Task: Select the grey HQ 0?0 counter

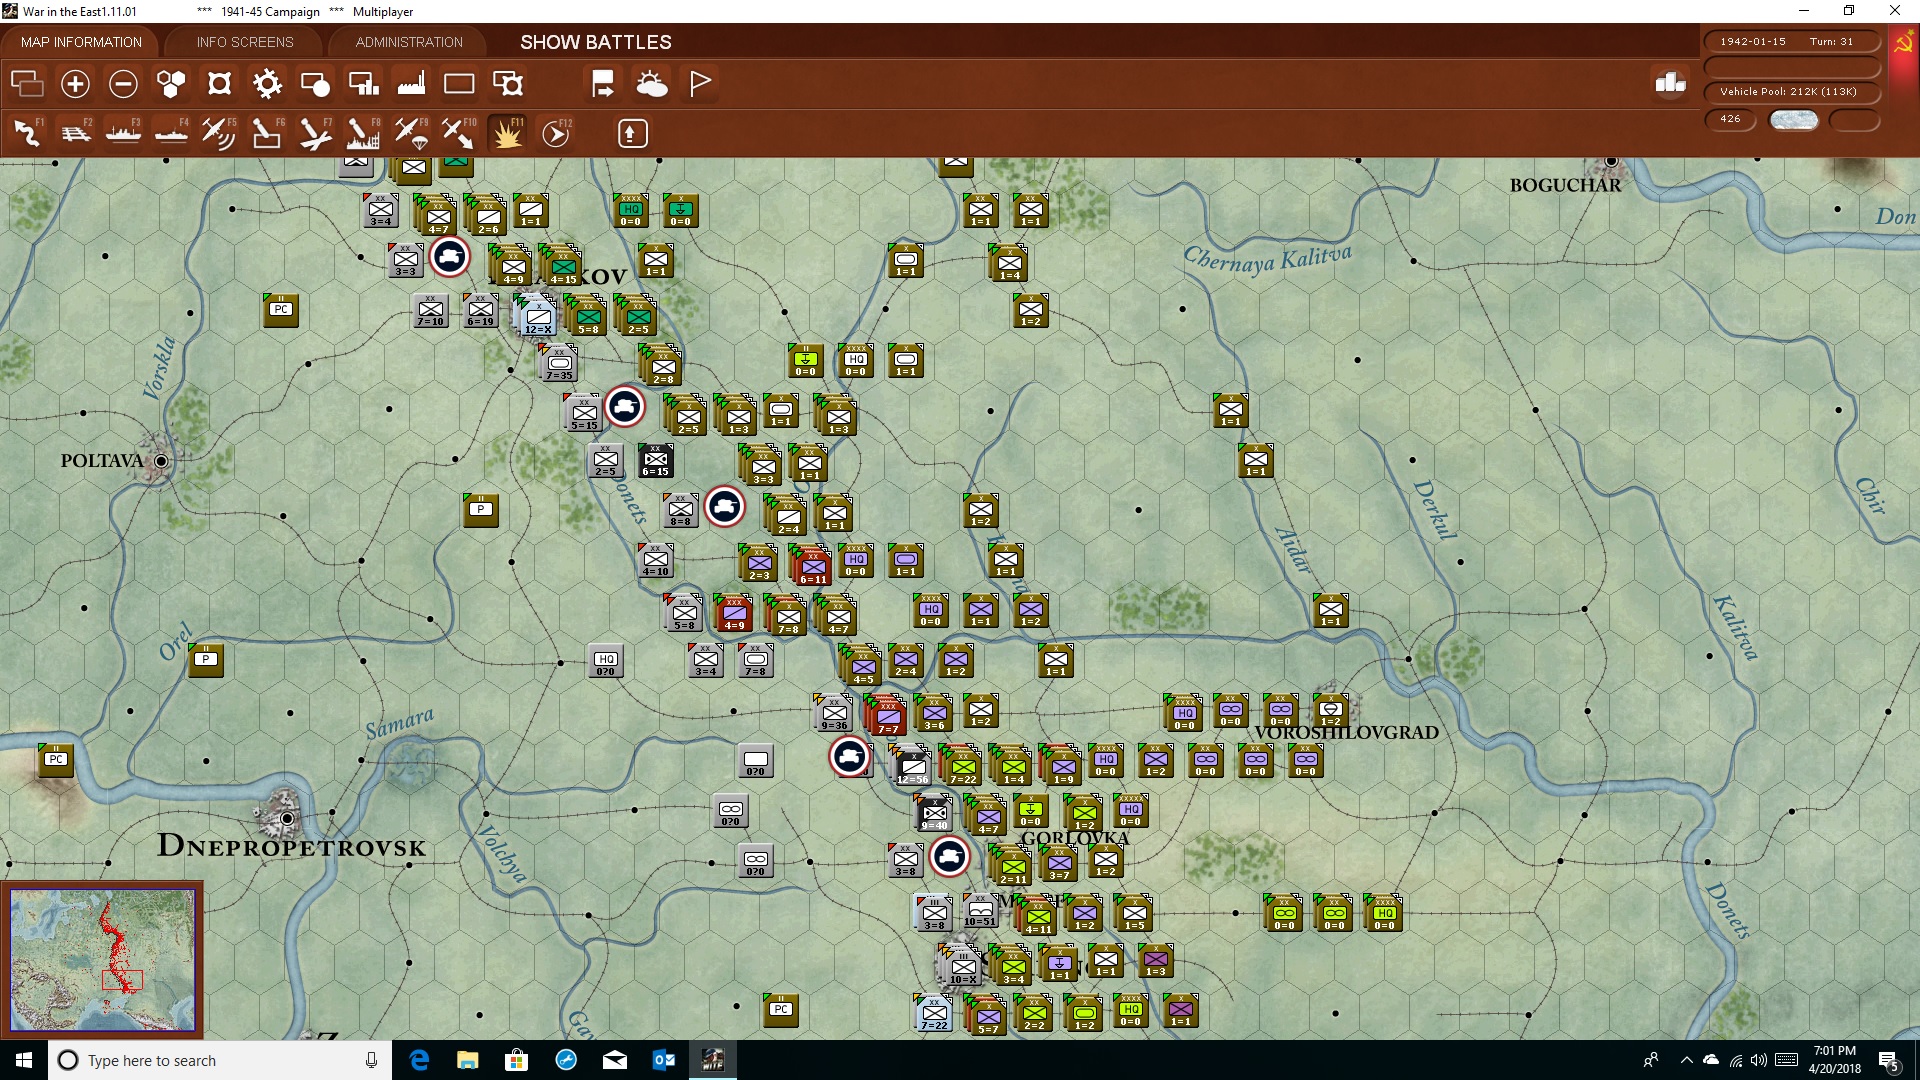Action: click(x=606, y=661)
